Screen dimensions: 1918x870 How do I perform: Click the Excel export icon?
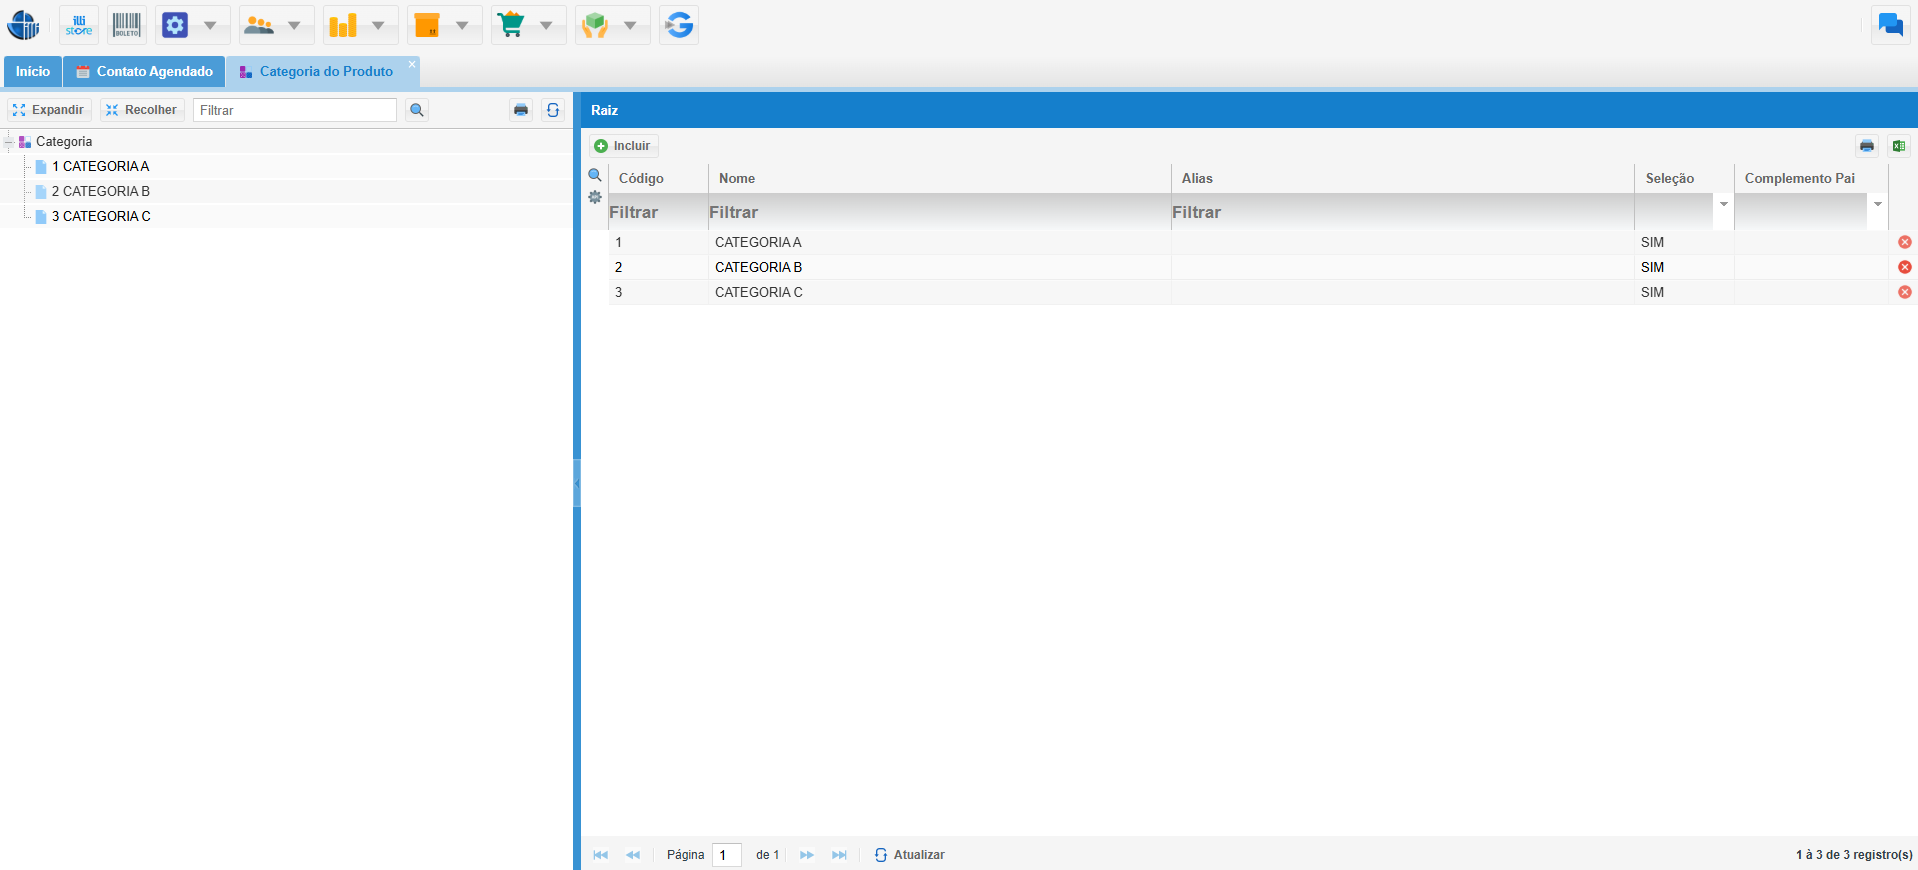tap(1898, 146)
